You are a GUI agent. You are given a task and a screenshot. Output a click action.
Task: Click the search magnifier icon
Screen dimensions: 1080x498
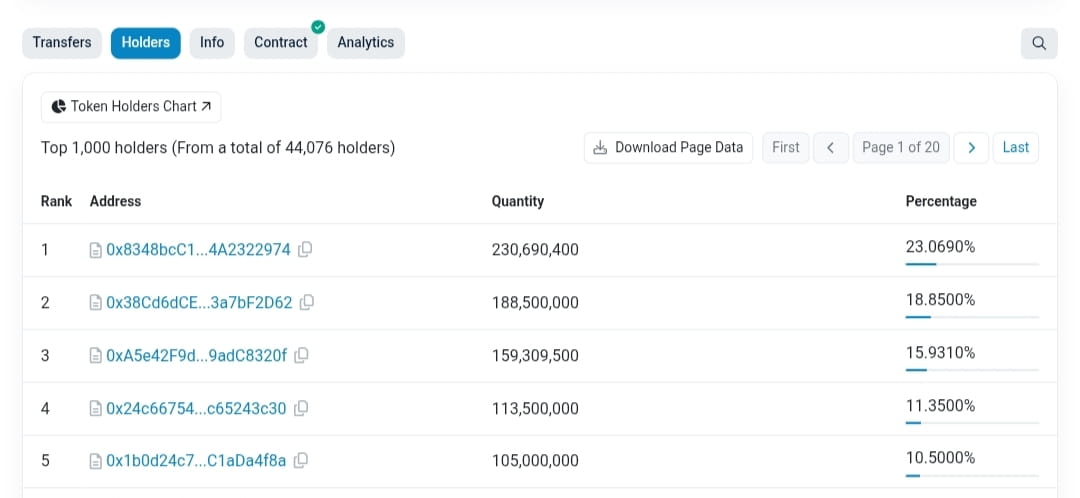pyautogui.click(x=1039, y=43)
